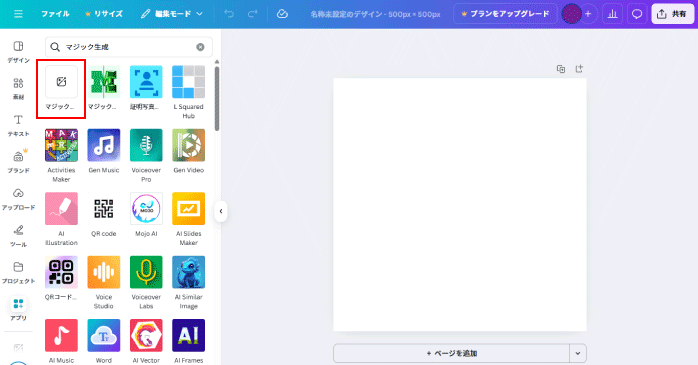Open the ファイル menu
698x365 pixels.
point(55,14)
